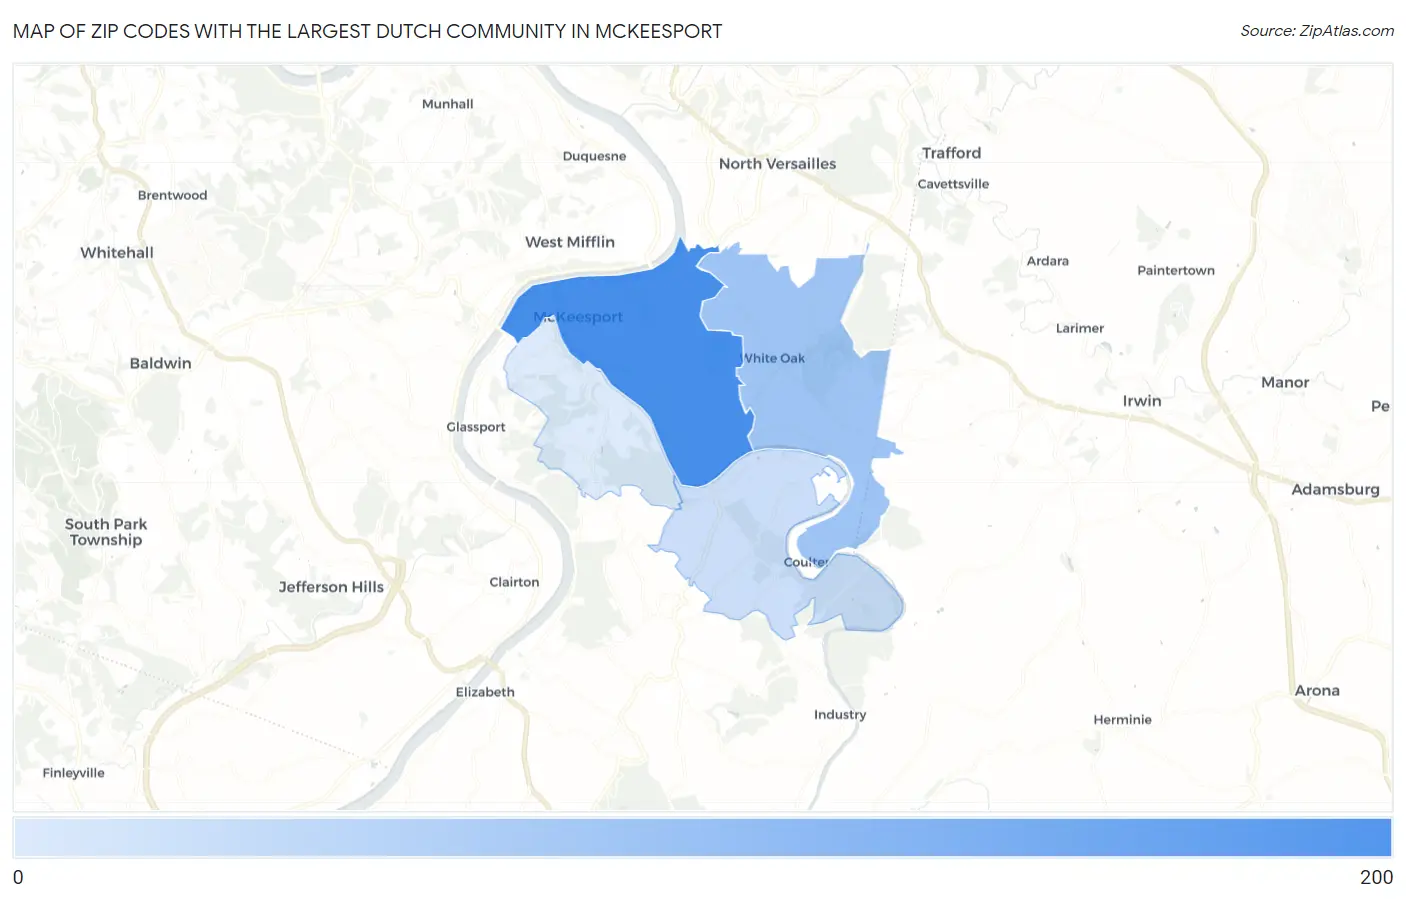Click the Brentwood label
The width and height of the screenshot is (1406, 899).
(x=172, y=195)
